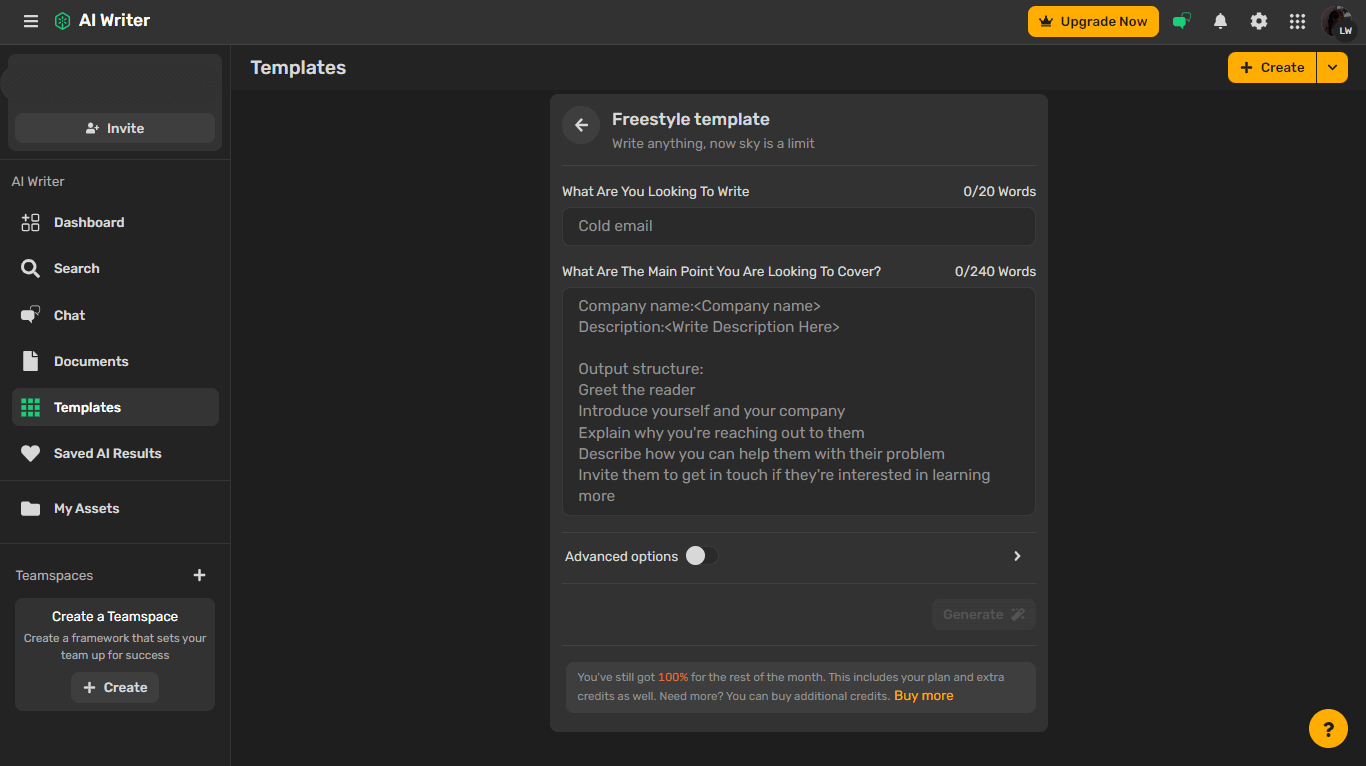Screen dimensions: 1366x766
Task: Add a Teamspace with the plus icon
Action: click(199, 575)
